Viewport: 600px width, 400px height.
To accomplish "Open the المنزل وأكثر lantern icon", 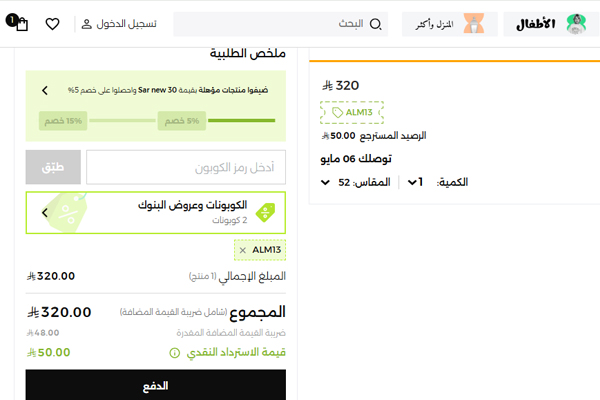I will (x=474, y=24).
